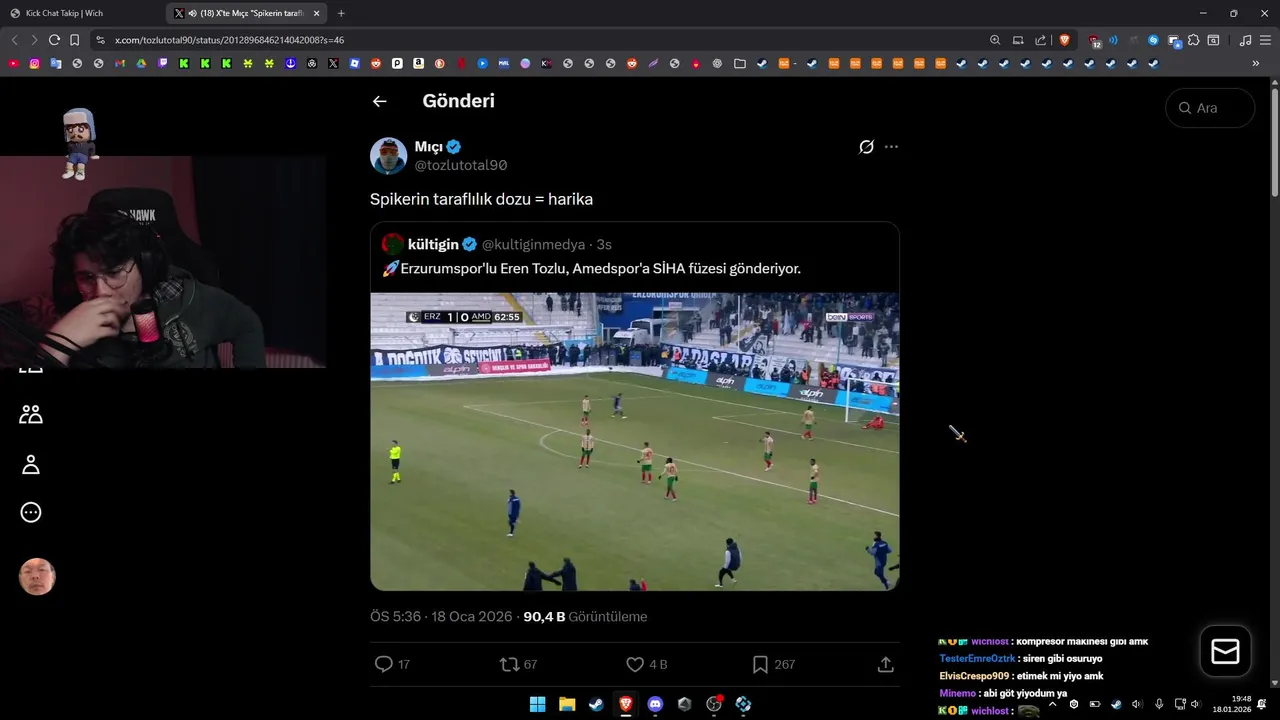Close the X'te Mıçı tab
1280x720 pixels.
click(x=316, y=13)
